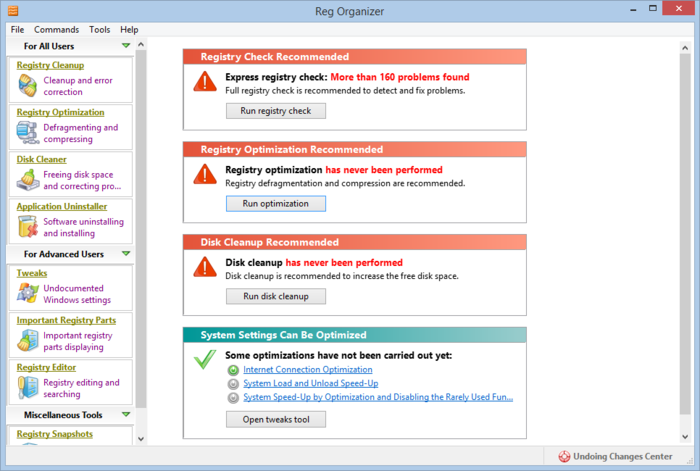This screenshot has height=471, width=700.
Task: Click the Registry Optimization computers icon
Action: tap(27, 133)
